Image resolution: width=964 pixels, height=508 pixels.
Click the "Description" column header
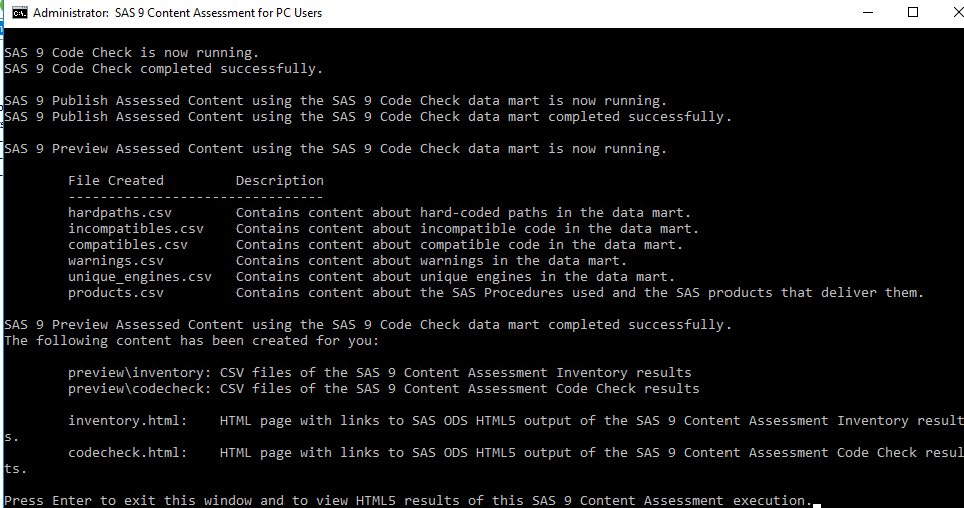279,181
